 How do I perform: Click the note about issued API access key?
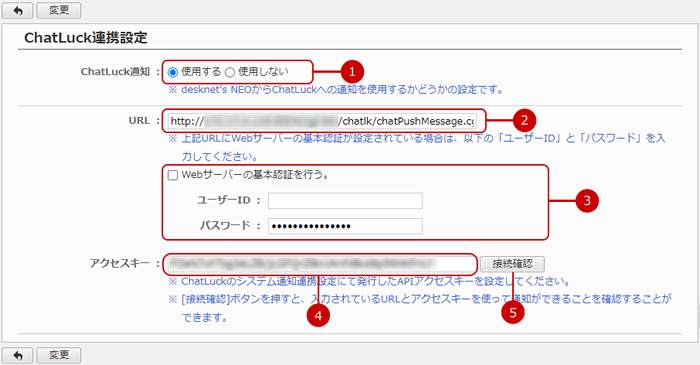point(369,282)
